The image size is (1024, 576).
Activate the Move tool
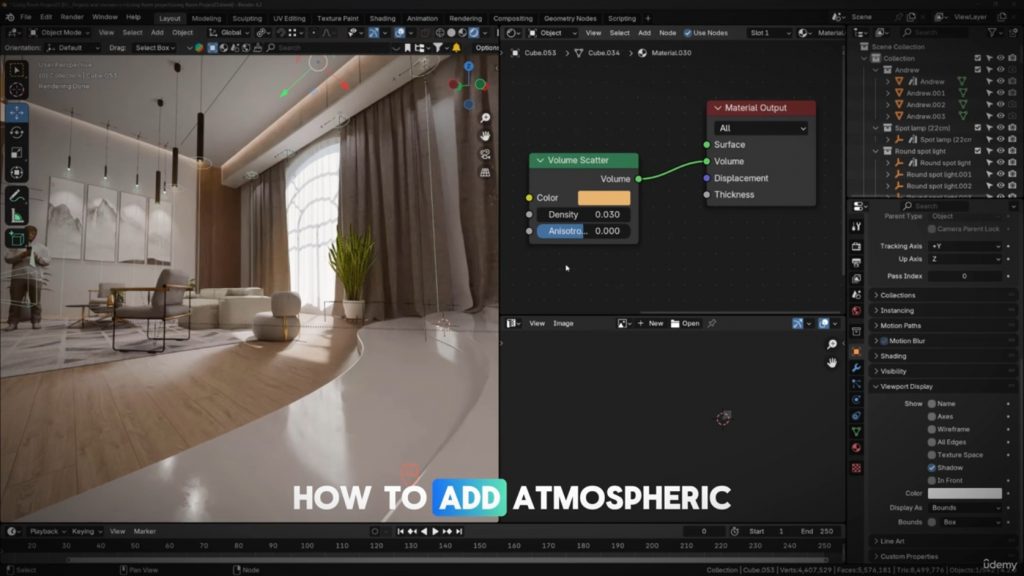[16, 112]
